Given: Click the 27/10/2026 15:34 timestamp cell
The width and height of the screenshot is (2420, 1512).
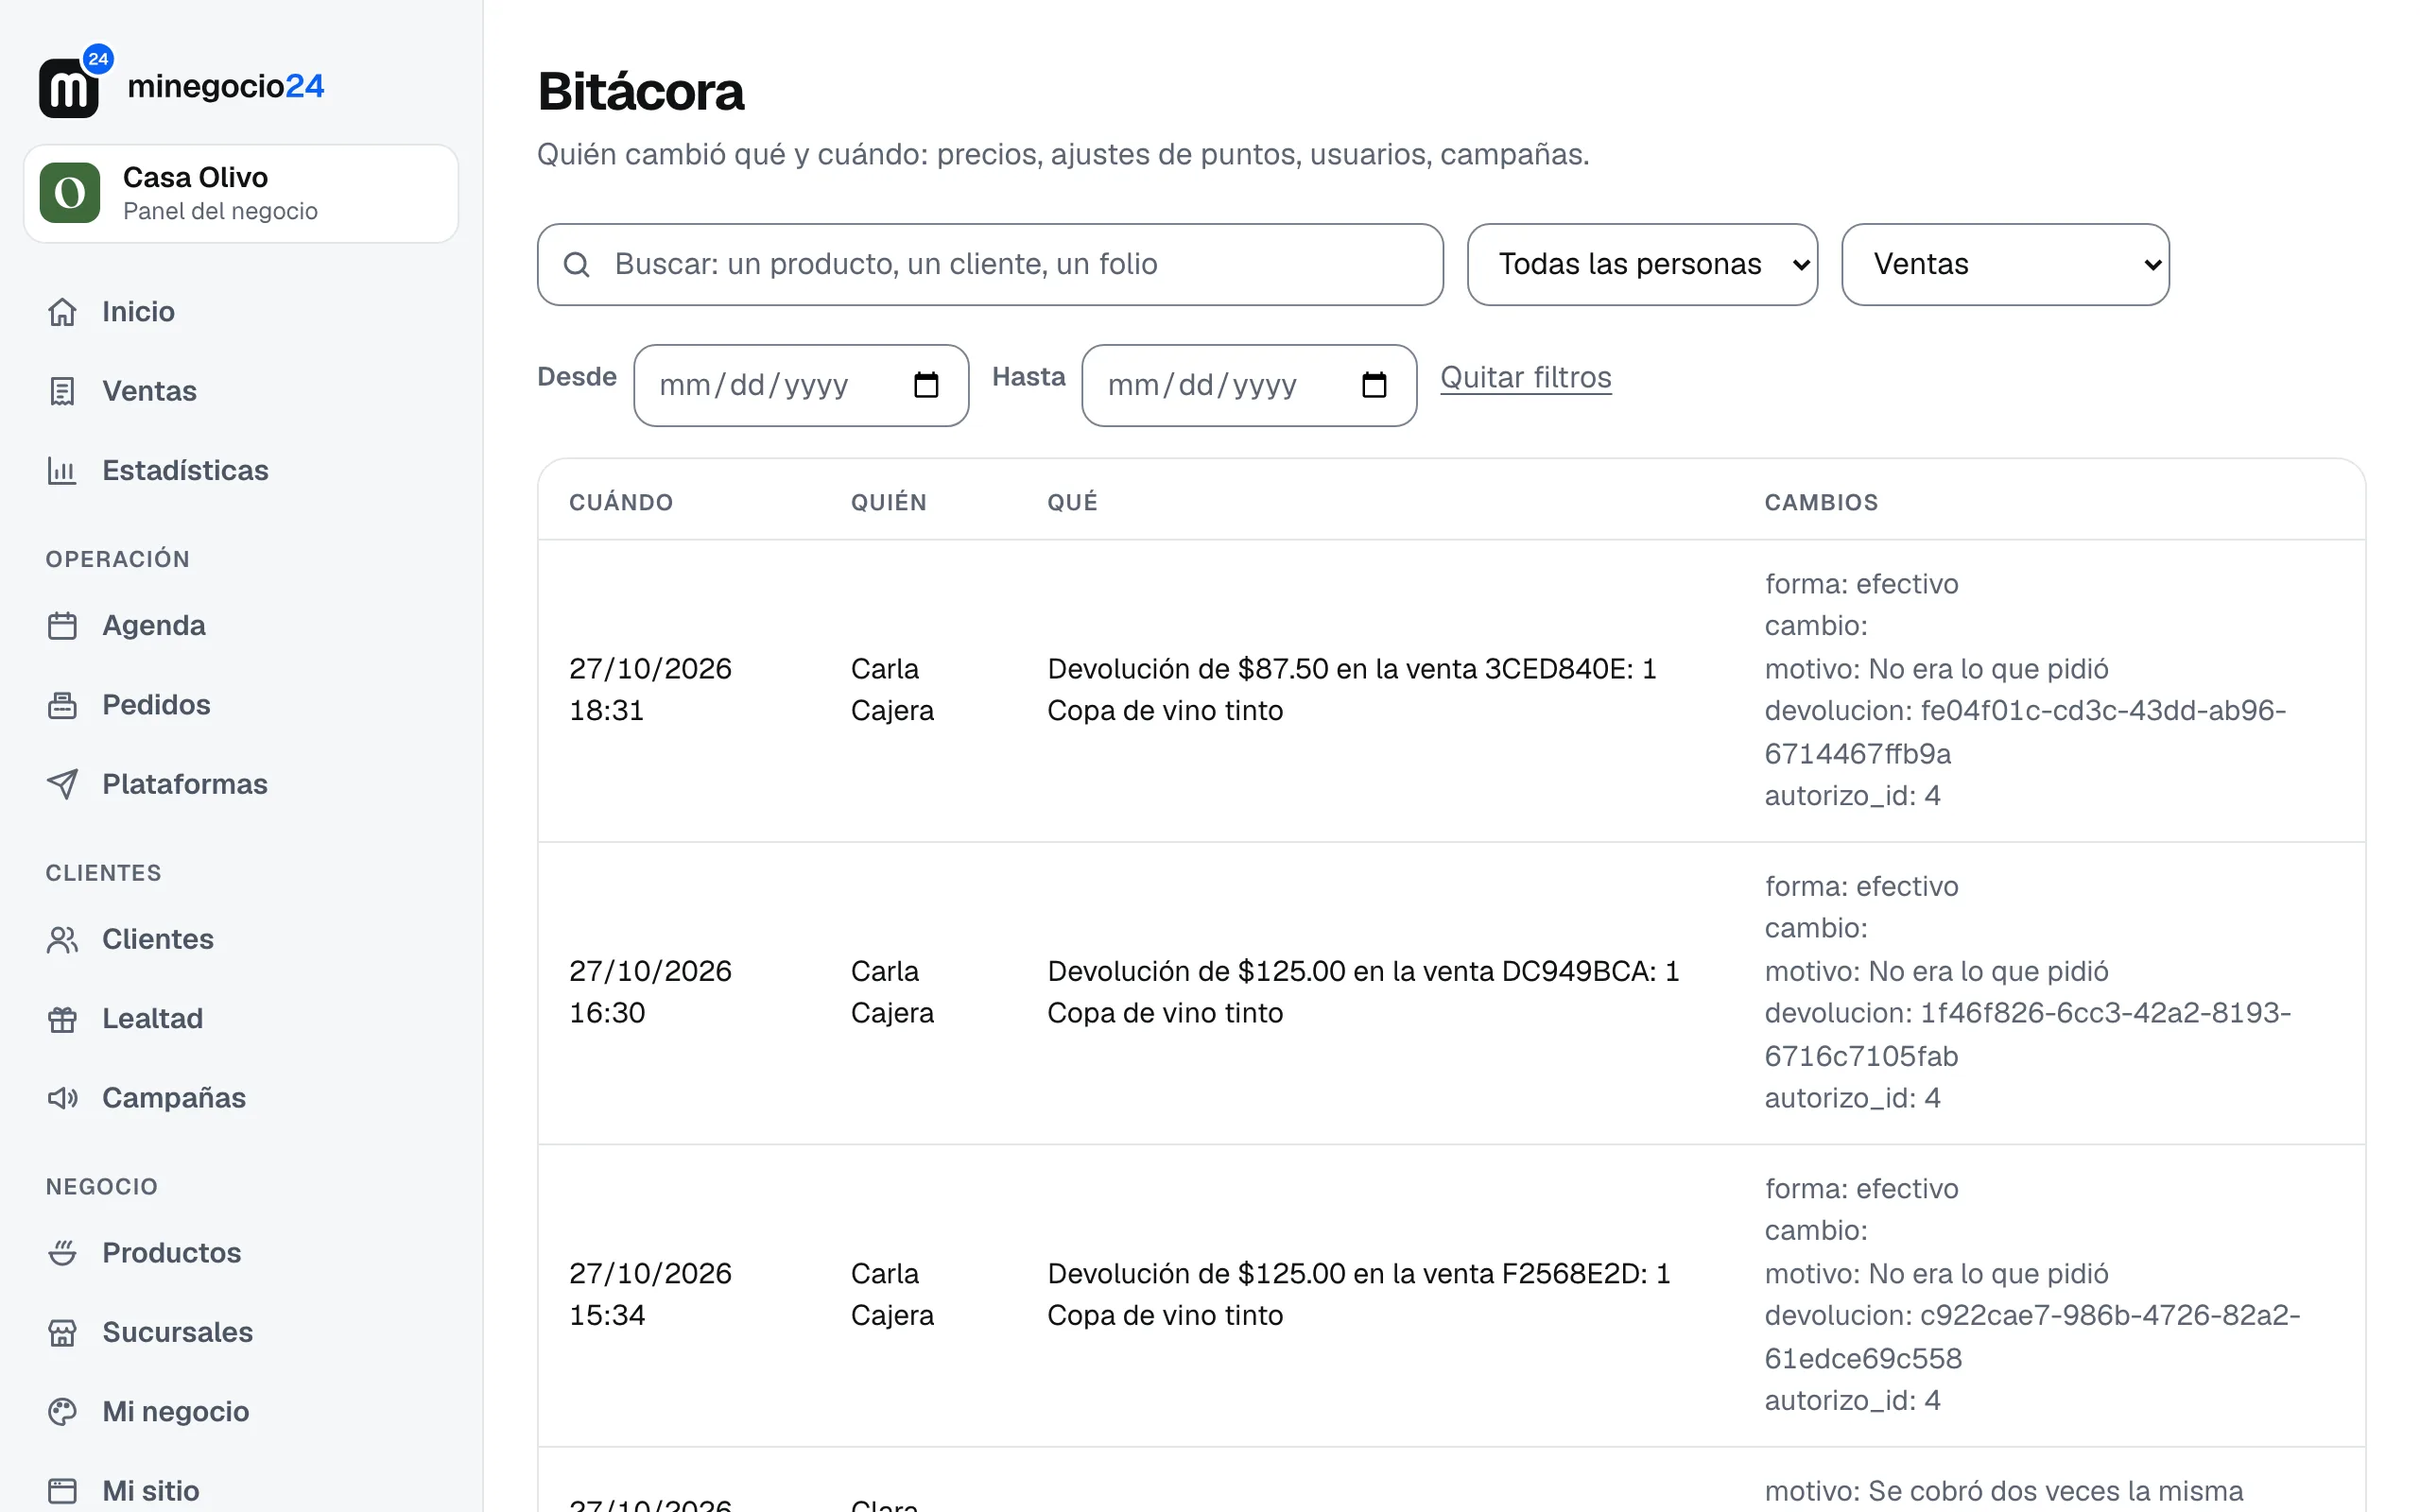Looking at the screenshot, I should pos(651,1294).
